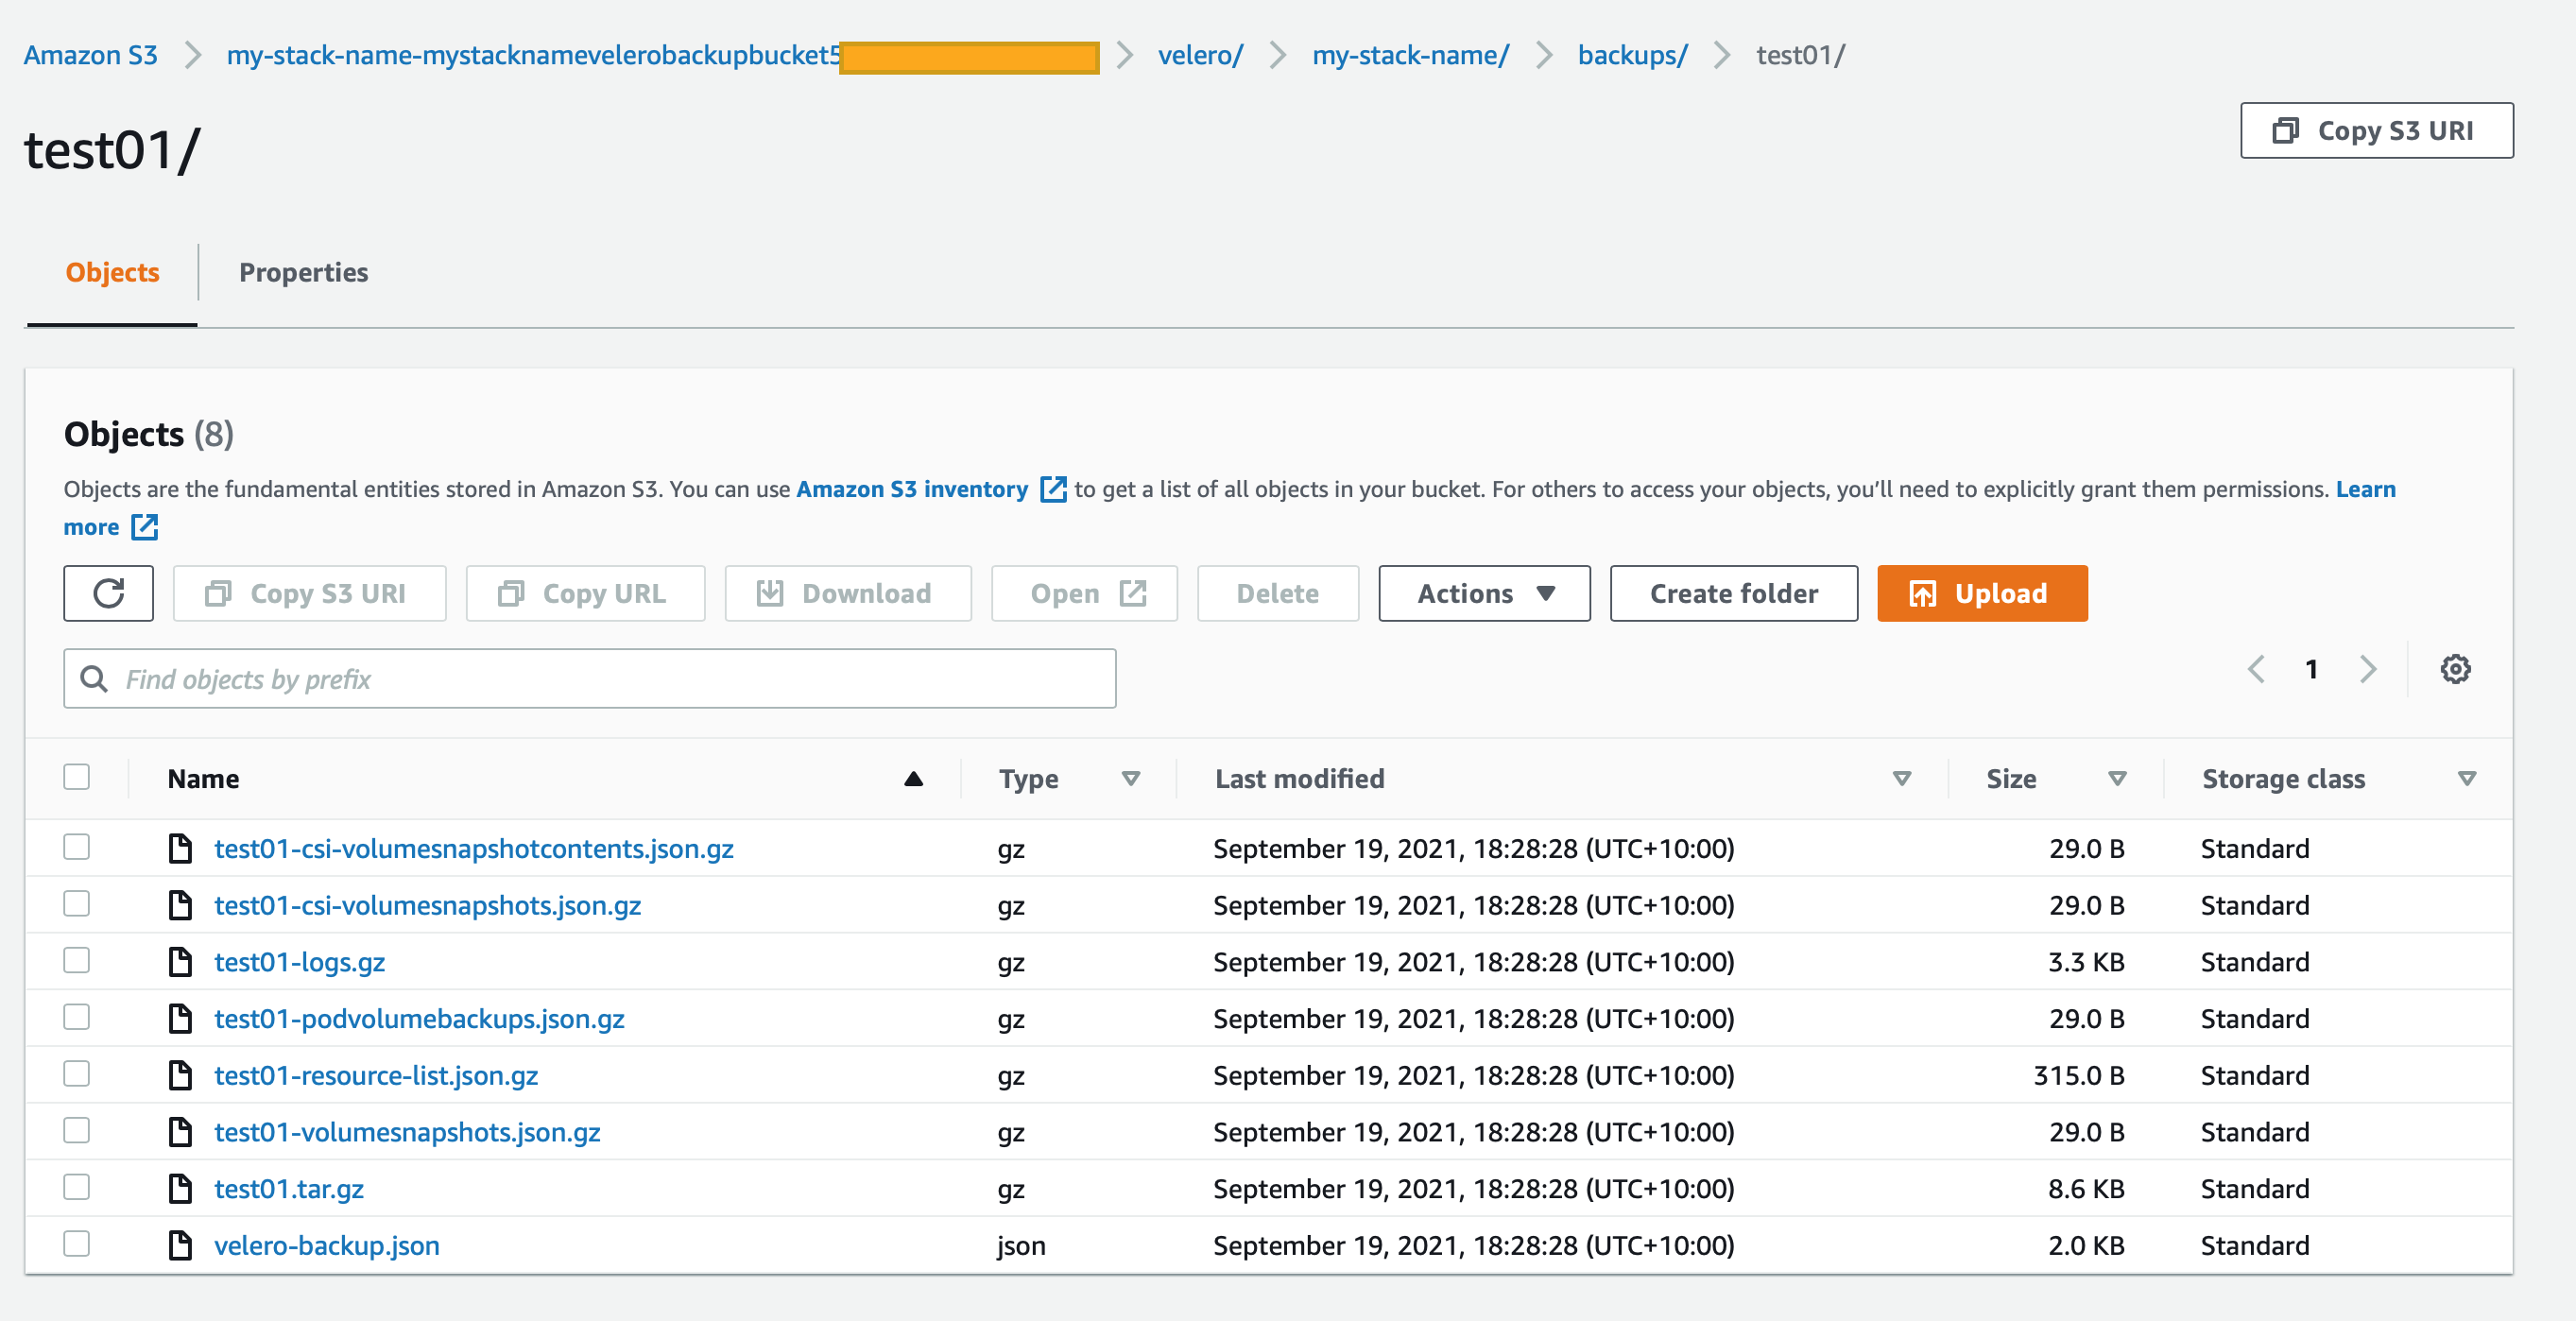Open test01-csi-volumesnapshotcontents.json.gz object

click(x=474, y=848)
